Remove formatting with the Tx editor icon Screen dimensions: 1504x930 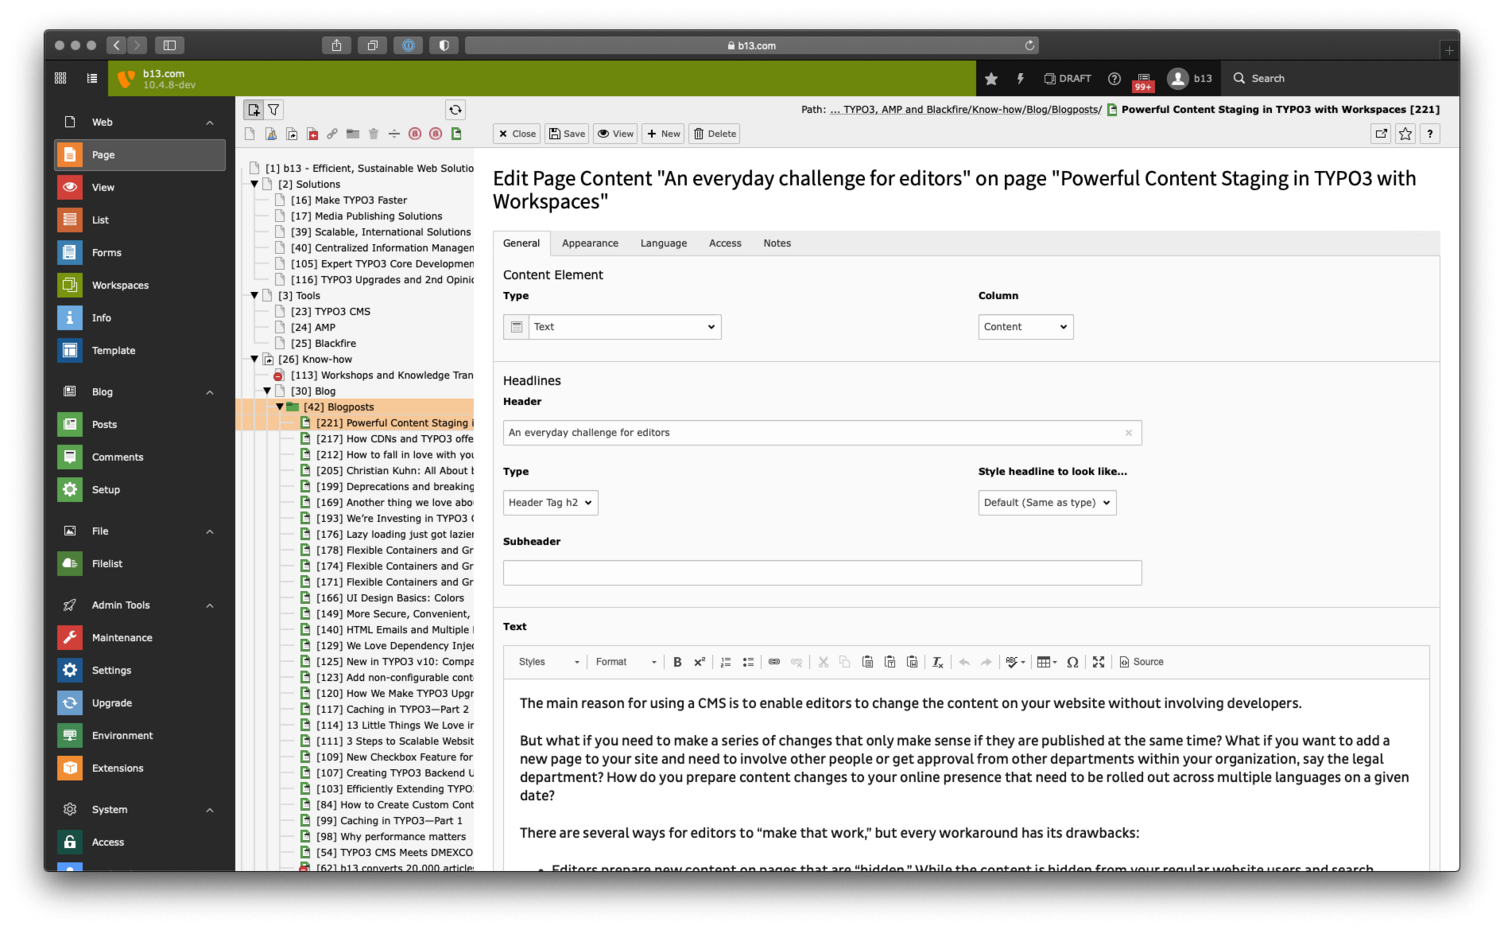coord(937,661)
